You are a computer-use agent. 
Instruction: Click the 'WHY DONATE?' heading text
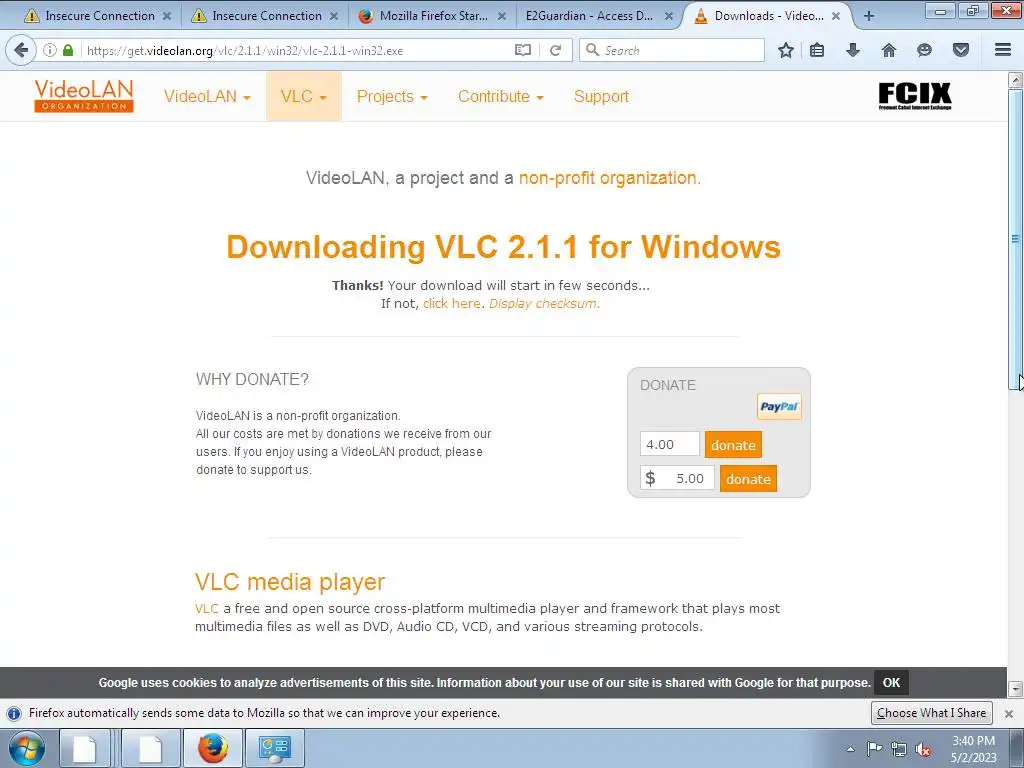click(252, 379)
